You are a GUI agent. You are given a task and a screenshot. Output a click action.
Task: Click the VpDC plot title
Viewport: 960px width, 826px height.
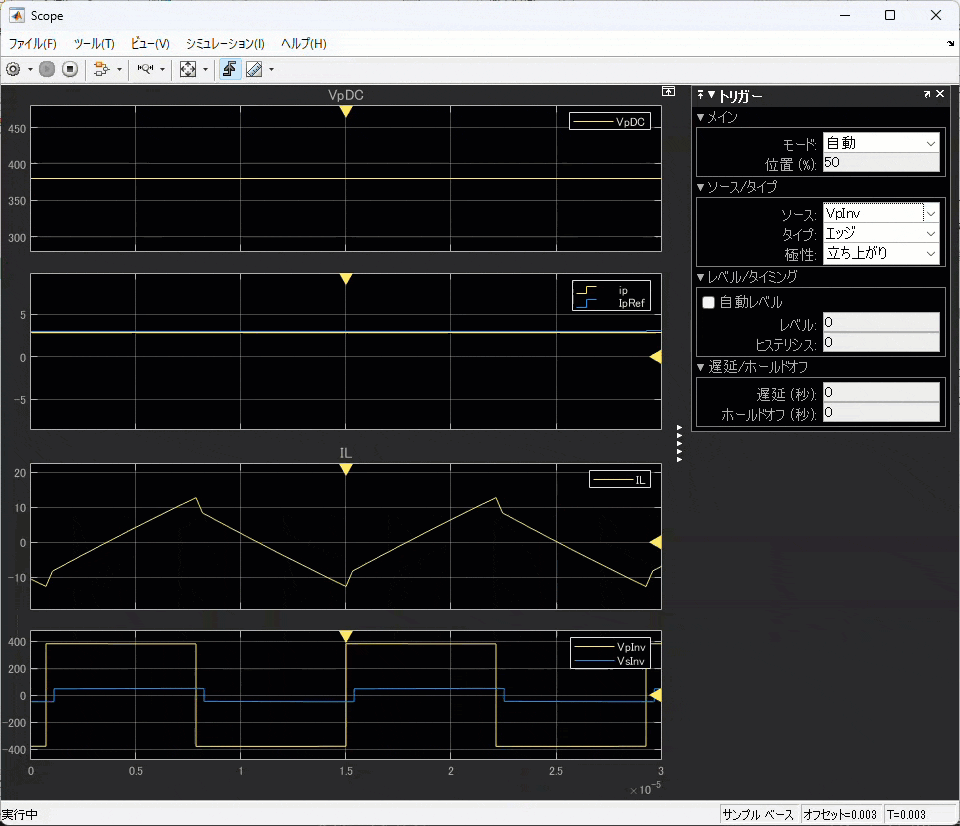(346, 95)
